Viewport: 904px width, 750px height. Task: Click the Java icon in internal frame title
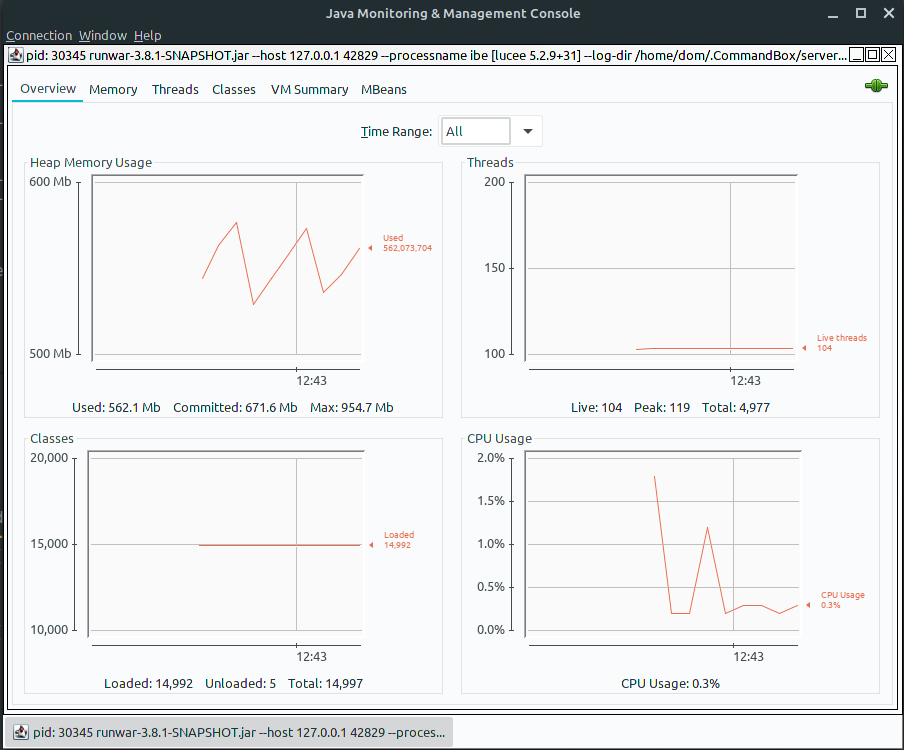pos(16,55)
